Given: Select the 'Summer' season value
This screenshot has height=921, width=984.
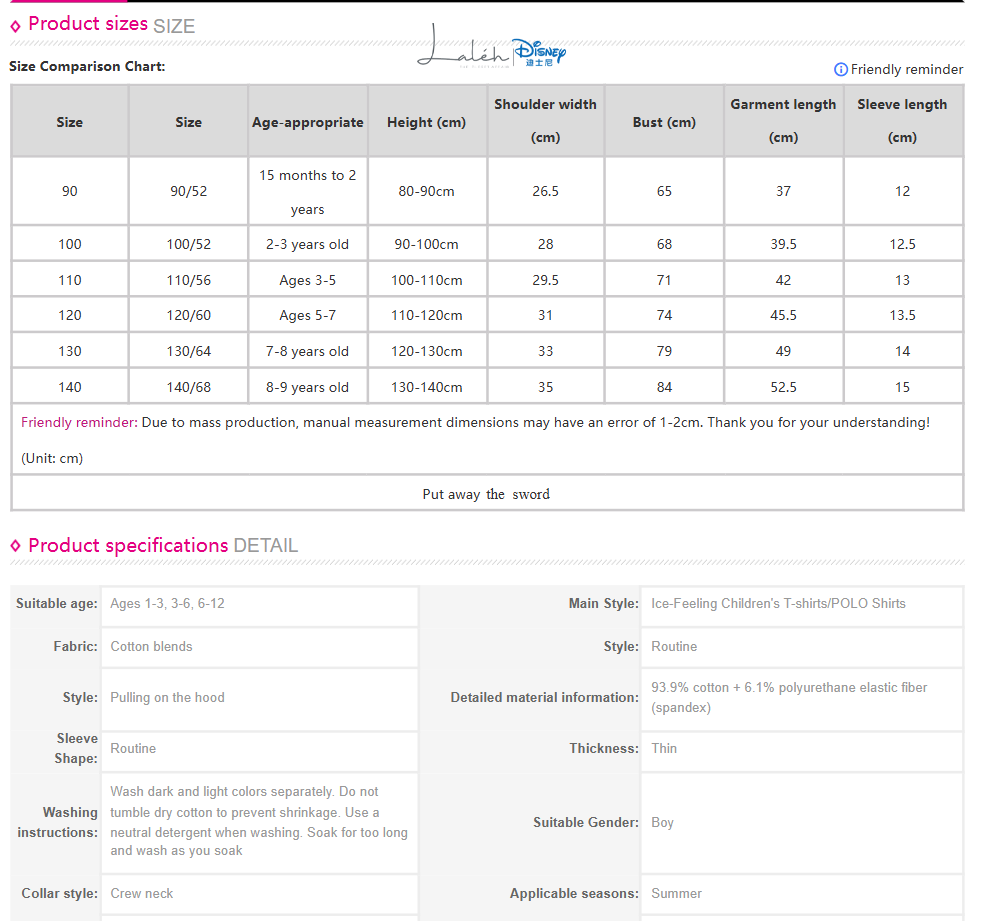Looking at the screenshot, I should coord(676,893).
